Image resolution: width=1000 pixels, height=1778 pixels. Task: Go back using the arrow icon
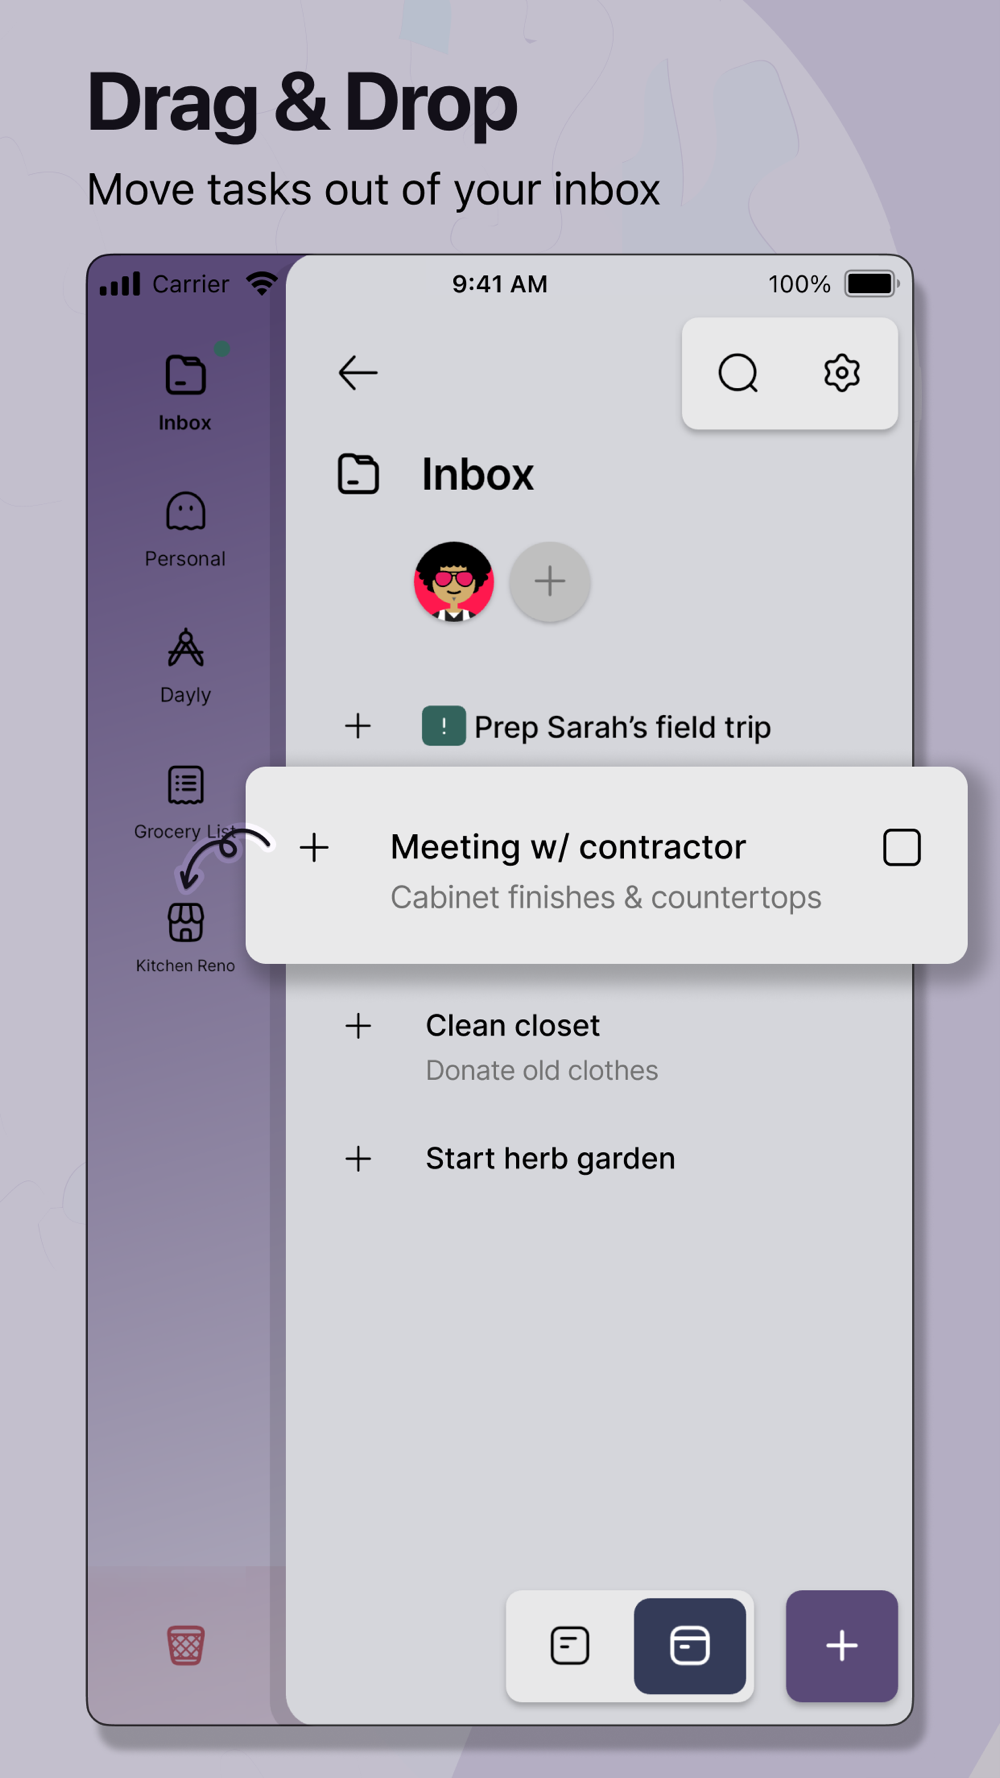pos(358,373)
